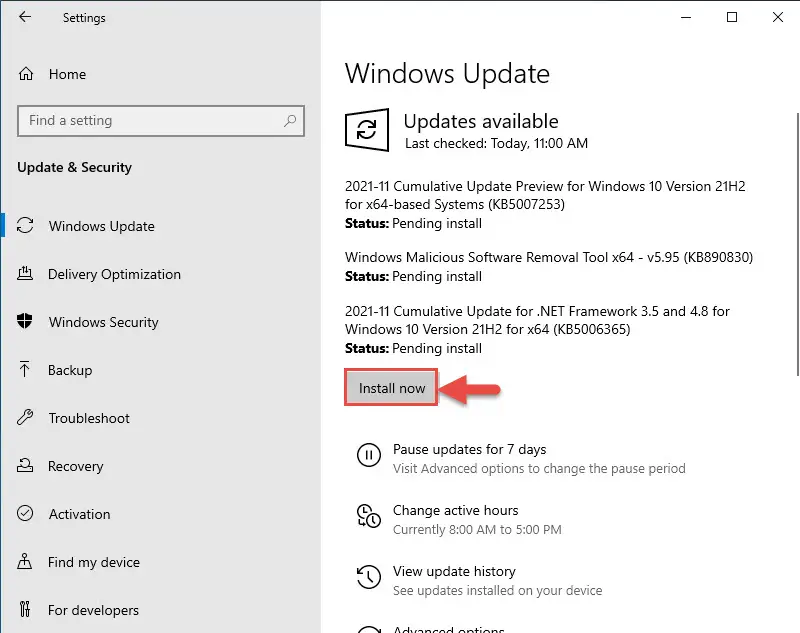Click the For developers tools icon
800x633 pixels.
tap(24, 609)
